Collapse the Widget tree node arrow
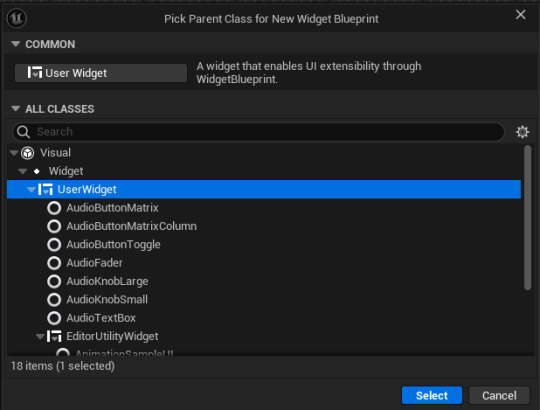This screenshot has height=410, width=540. [x=23, y=171]
